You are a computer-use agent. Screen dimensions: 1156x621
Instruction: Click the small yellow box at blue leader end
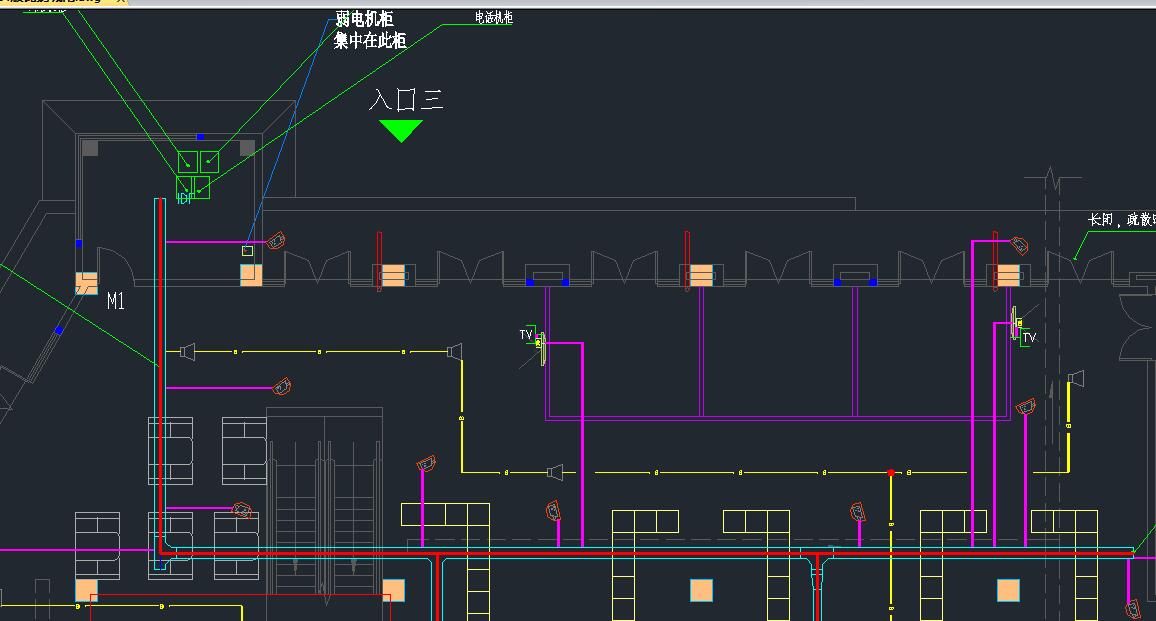[x=248, y=251]
